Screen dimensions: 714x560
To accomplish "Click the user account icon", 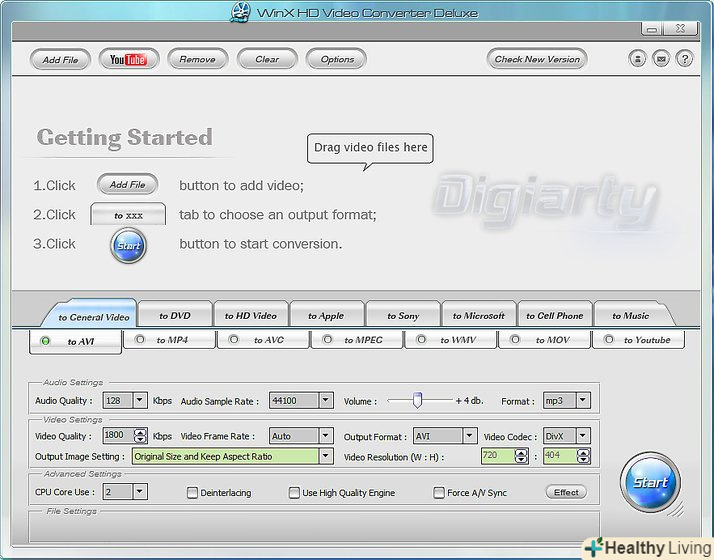I will [x=638, y=59].
